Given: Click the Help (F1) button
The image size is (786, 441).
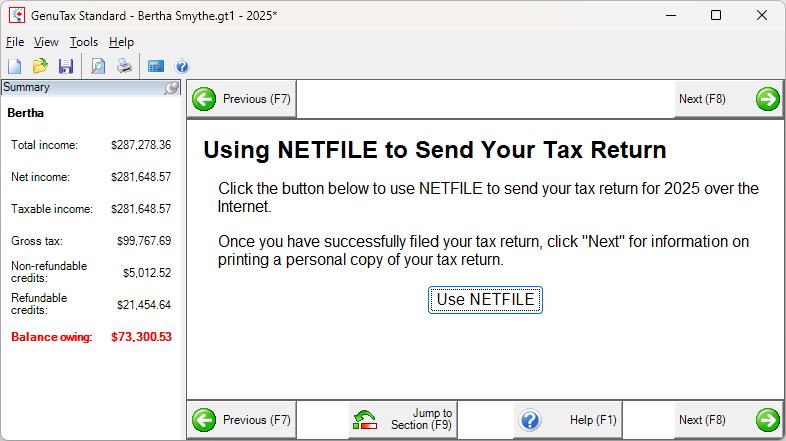Looking at the screenshot, I should 568,420.
